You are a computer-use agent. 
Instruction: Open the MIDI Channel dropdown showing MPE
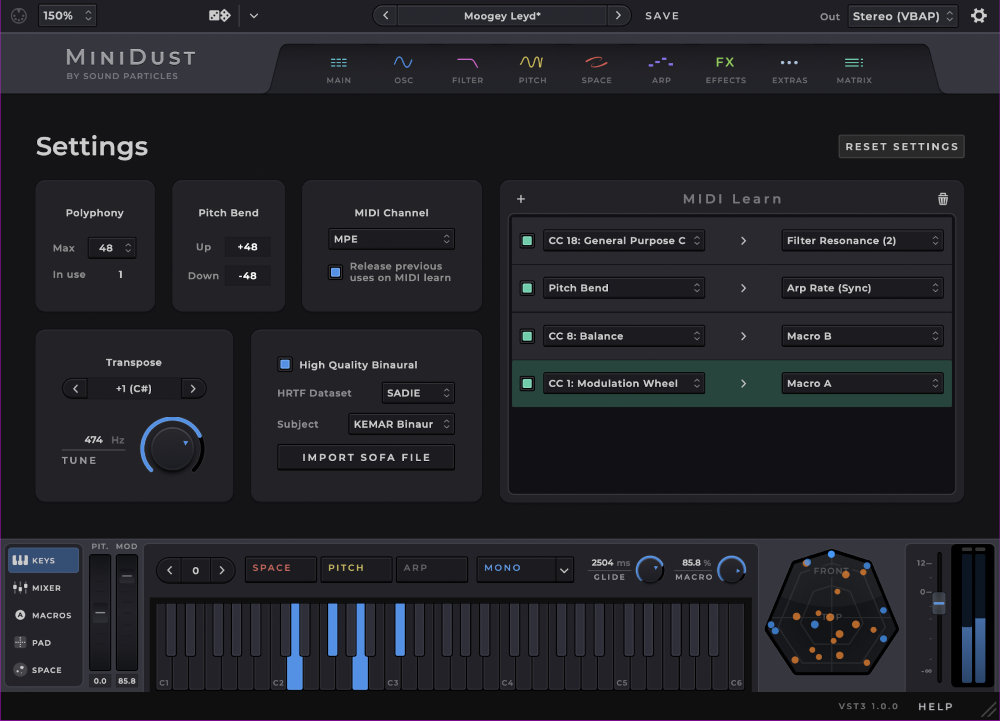click(391, 239)
